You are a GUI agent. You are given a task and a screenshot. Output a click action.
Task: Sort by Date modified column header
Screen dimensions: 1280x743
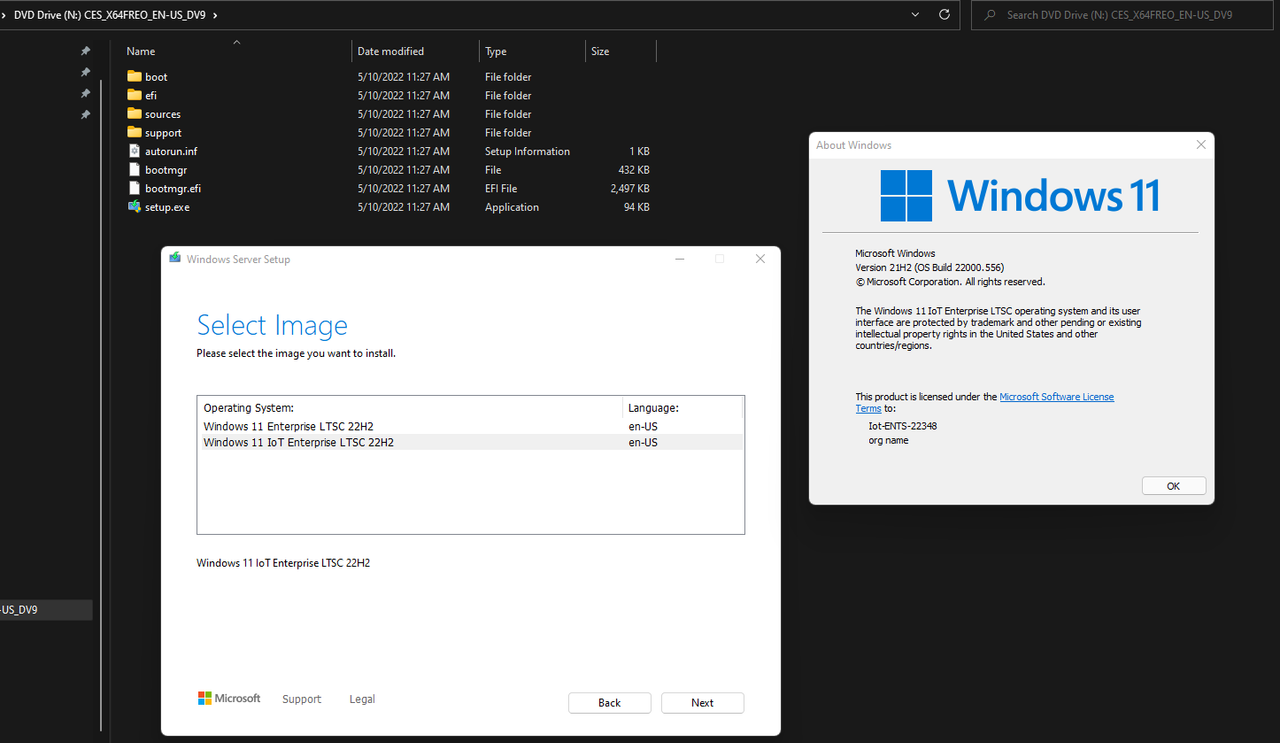coord(391,51)
